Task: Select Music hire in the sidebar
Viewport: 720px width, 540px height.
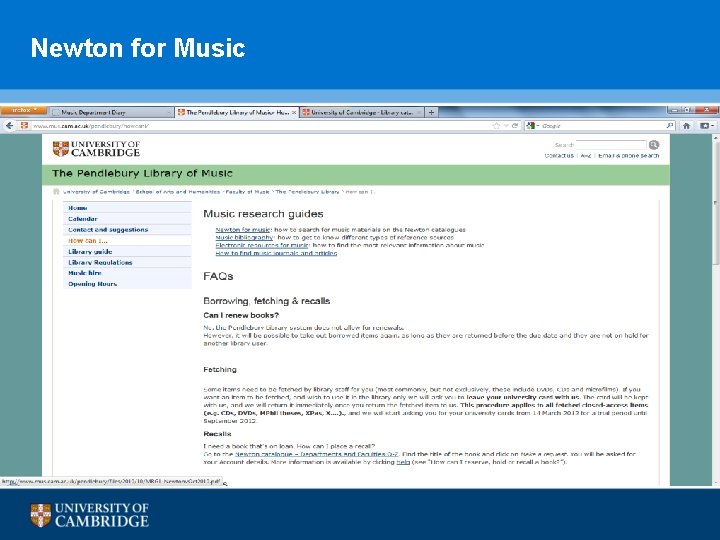Action: tap(127, 273)
